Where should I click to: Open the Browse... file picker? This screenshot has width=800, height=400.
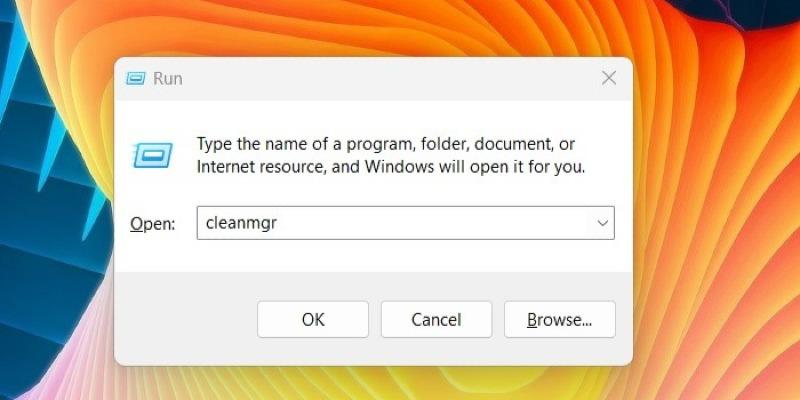coord(560,319)
